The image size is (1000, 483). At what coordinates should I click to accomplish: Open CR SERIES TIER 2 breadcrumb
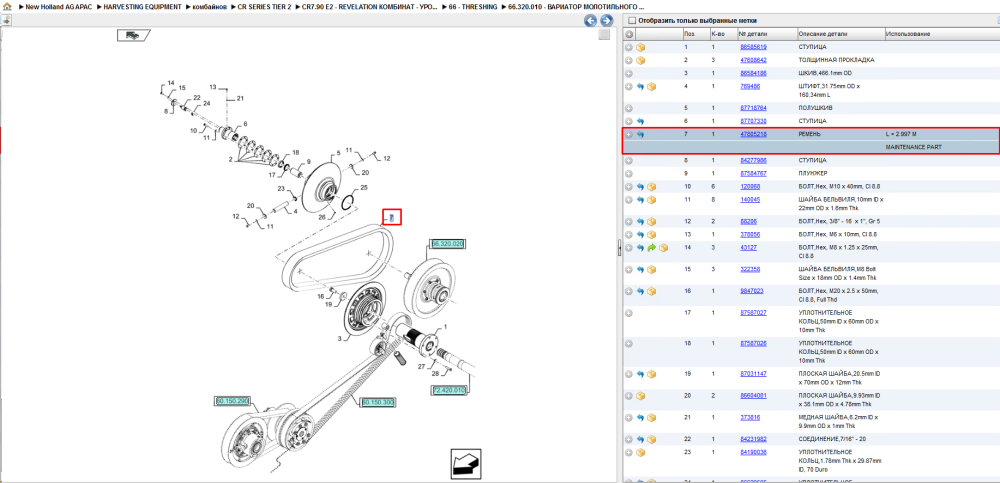pos(265,6)
